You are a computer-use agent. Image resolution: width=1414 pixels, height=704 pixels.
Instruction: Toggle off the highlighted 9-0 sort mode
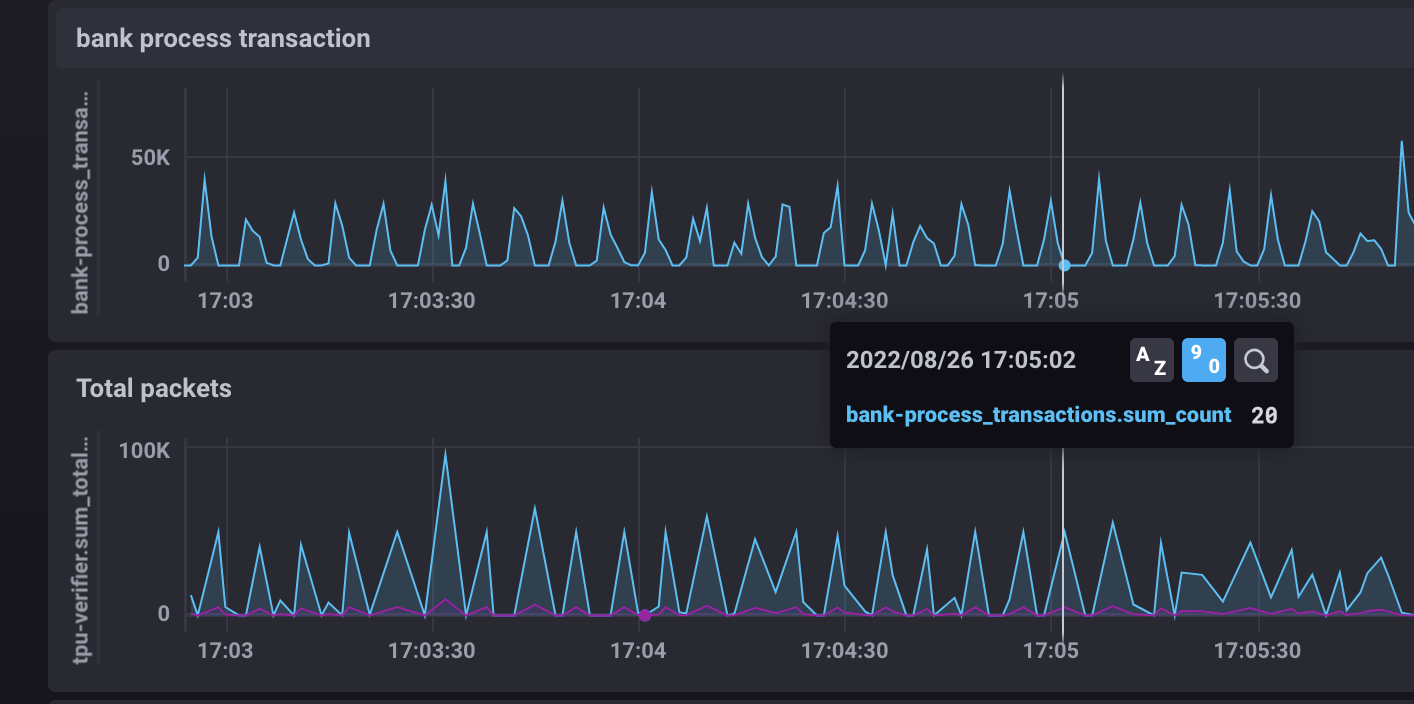[1204, 360]
